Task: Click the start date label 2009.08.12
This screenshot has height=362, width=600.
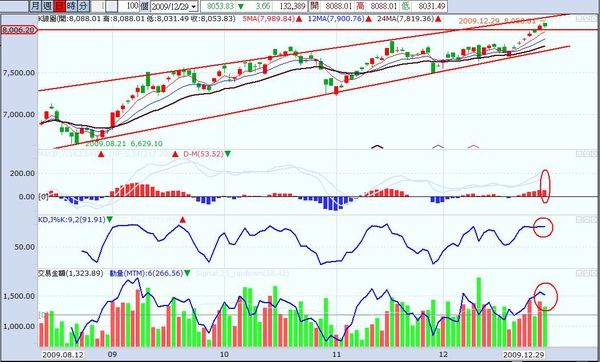Action: pos(63,355)
